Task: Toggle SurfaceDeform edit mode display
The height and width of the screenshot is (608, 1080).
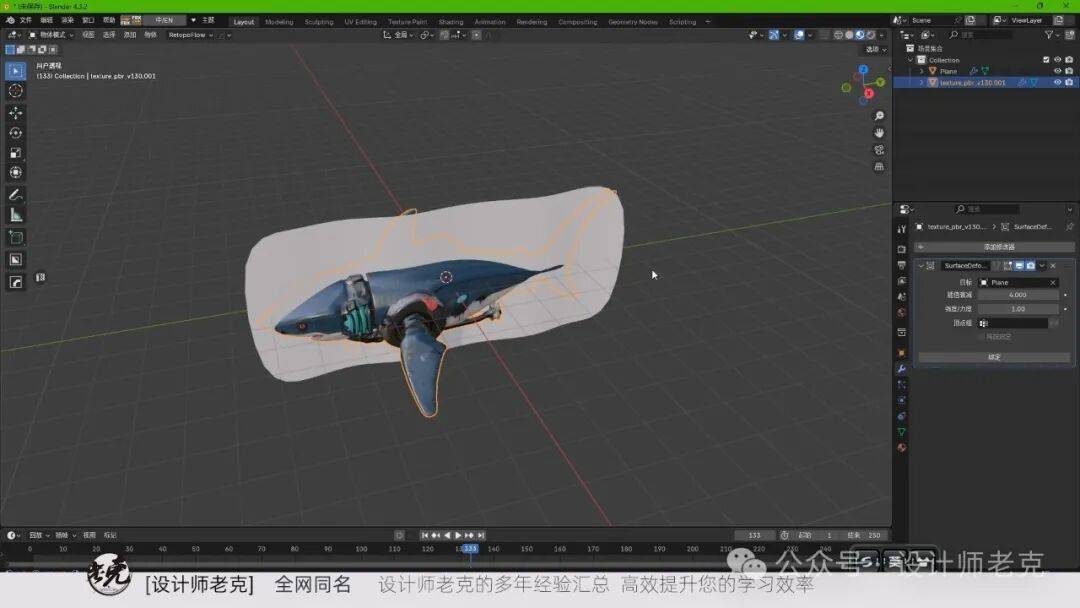Action: click(1008, 266)
